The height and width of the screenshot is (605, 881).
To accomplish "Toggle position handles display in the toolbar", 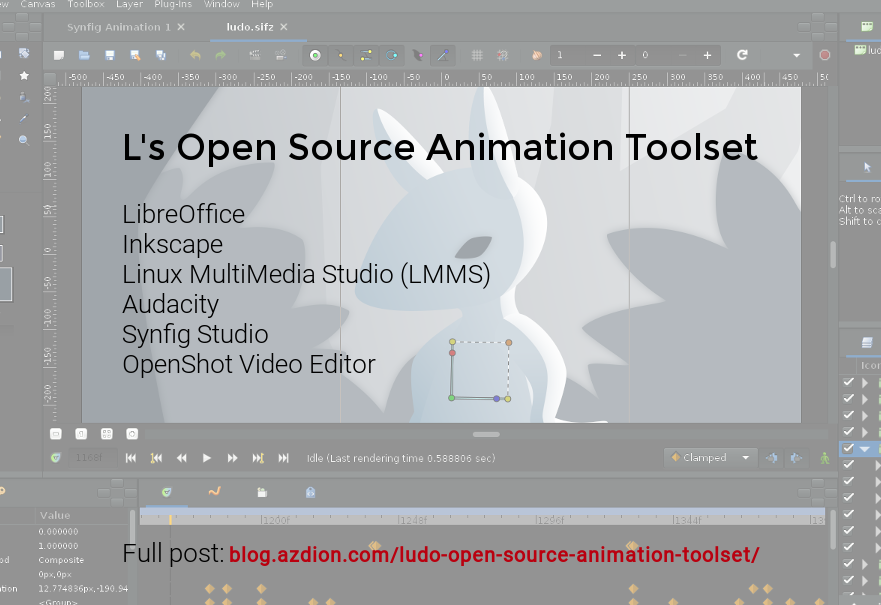I will coord(315,55).
